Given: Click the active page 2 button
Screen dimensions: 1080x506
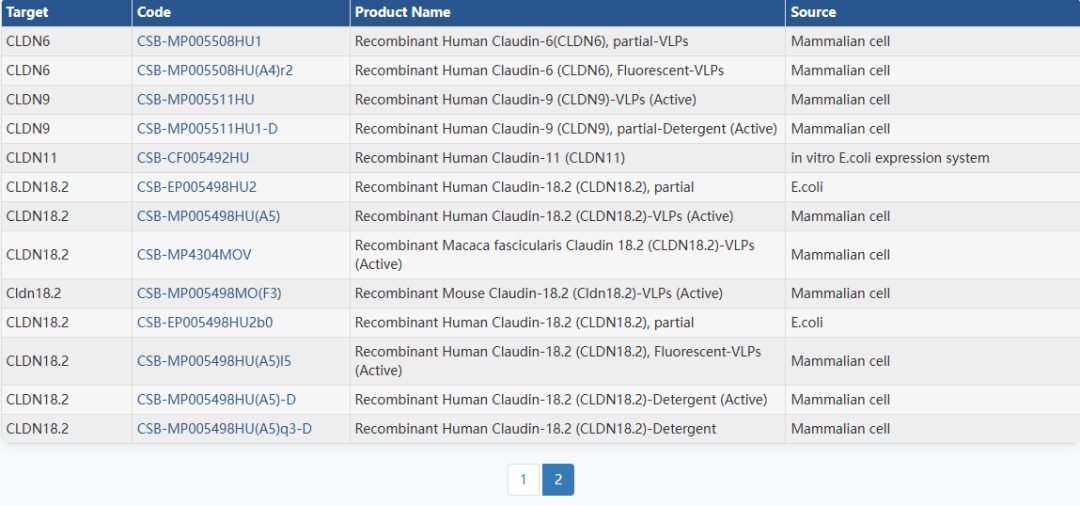Looking at the screenshot, I should tap(558, 480).
